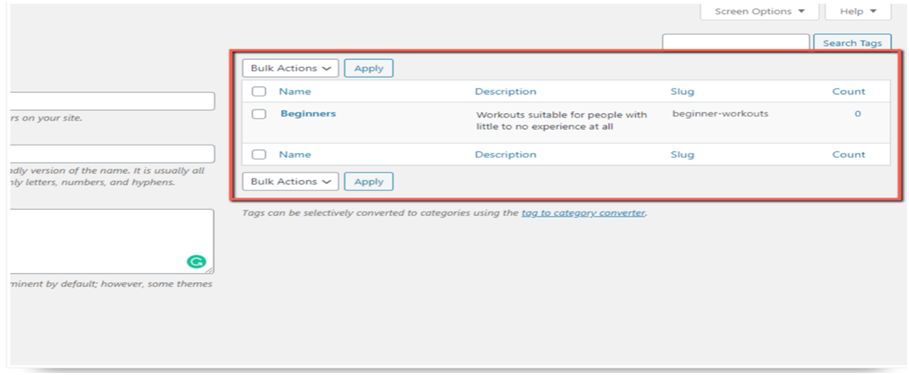The image size is (909, 375).
Task: Focus the tag slug input field
Action: coord(112,154)
